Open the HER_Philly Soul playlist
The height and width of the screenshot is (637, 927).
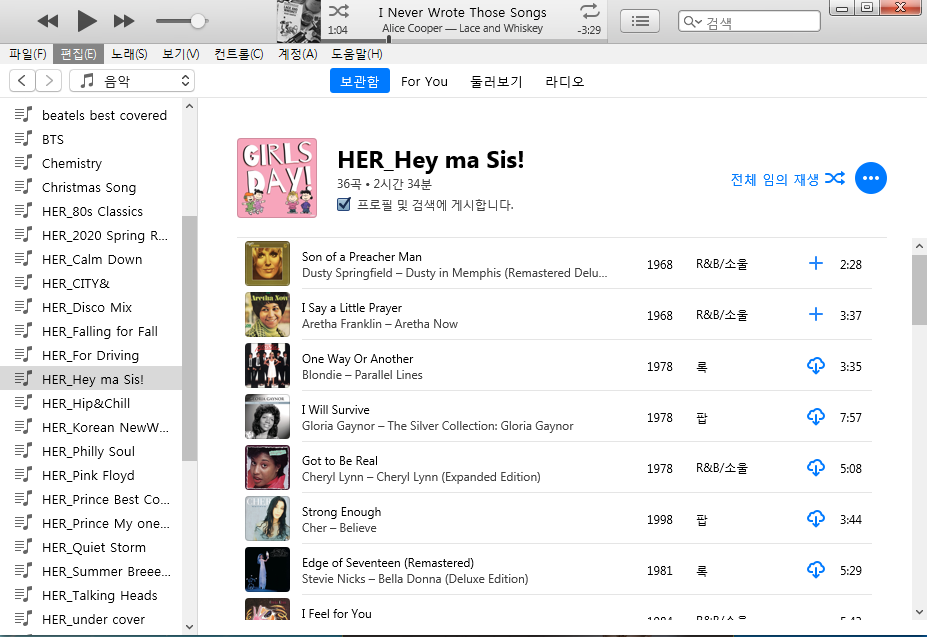pyautogui.click(x=91, y=451)
